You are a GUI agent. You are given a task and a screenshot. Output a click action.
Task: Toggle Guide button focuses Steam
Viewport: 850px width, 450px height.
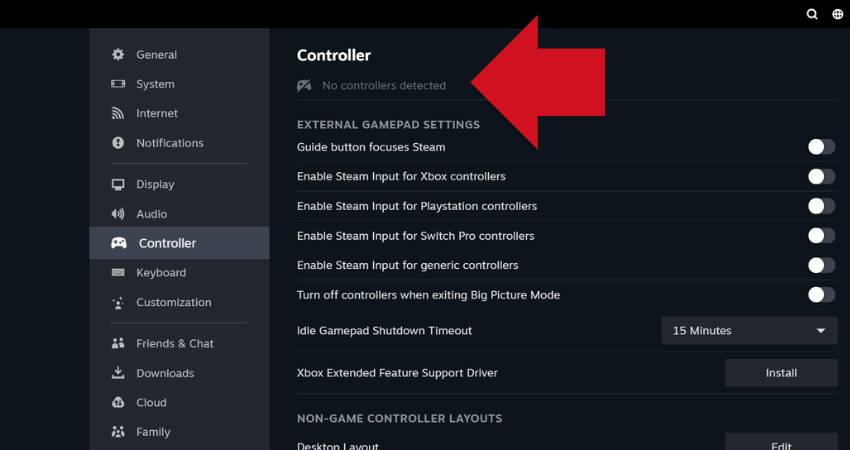[821, 147]
